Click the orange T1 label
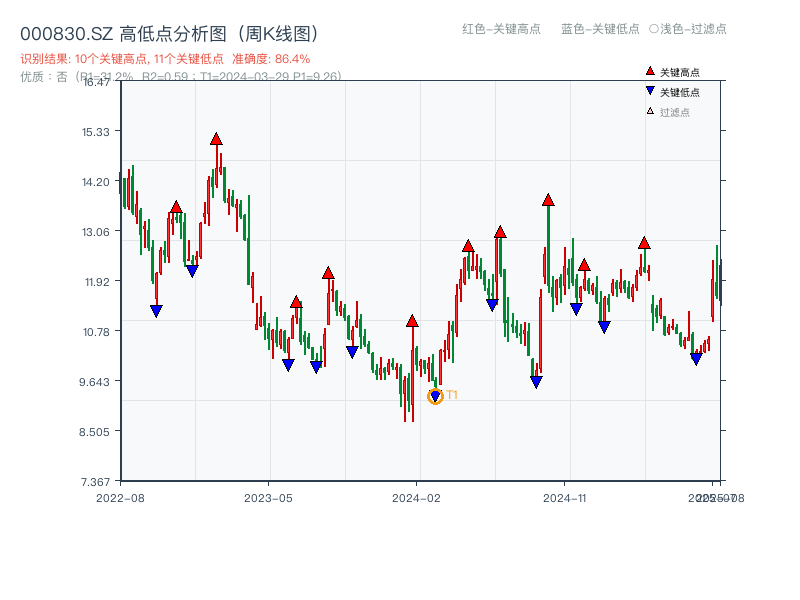 [452, 395]
